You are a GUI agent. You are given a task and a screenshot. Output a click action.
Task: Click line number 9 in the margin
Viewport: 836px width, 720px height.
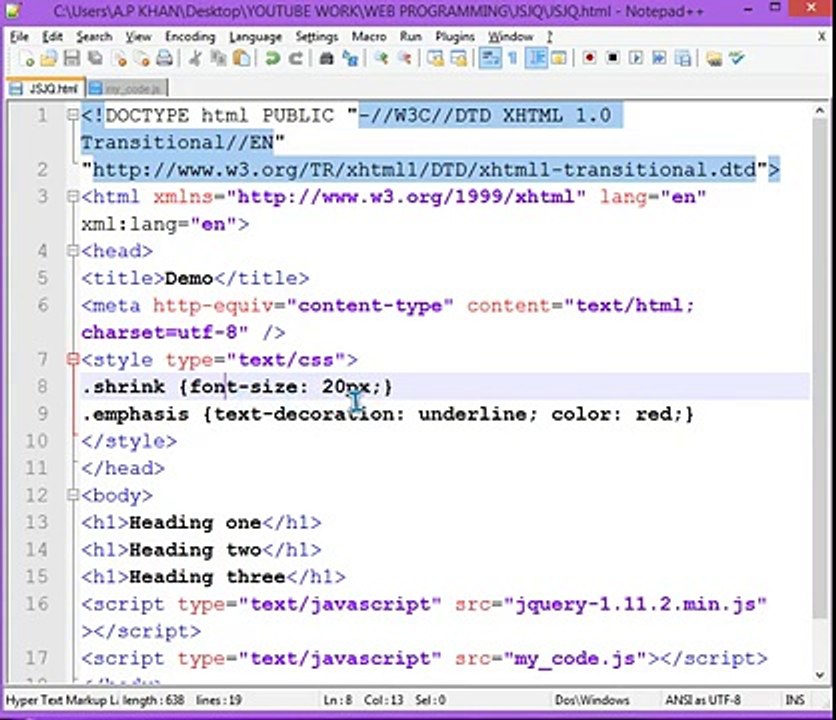point(42,413)
